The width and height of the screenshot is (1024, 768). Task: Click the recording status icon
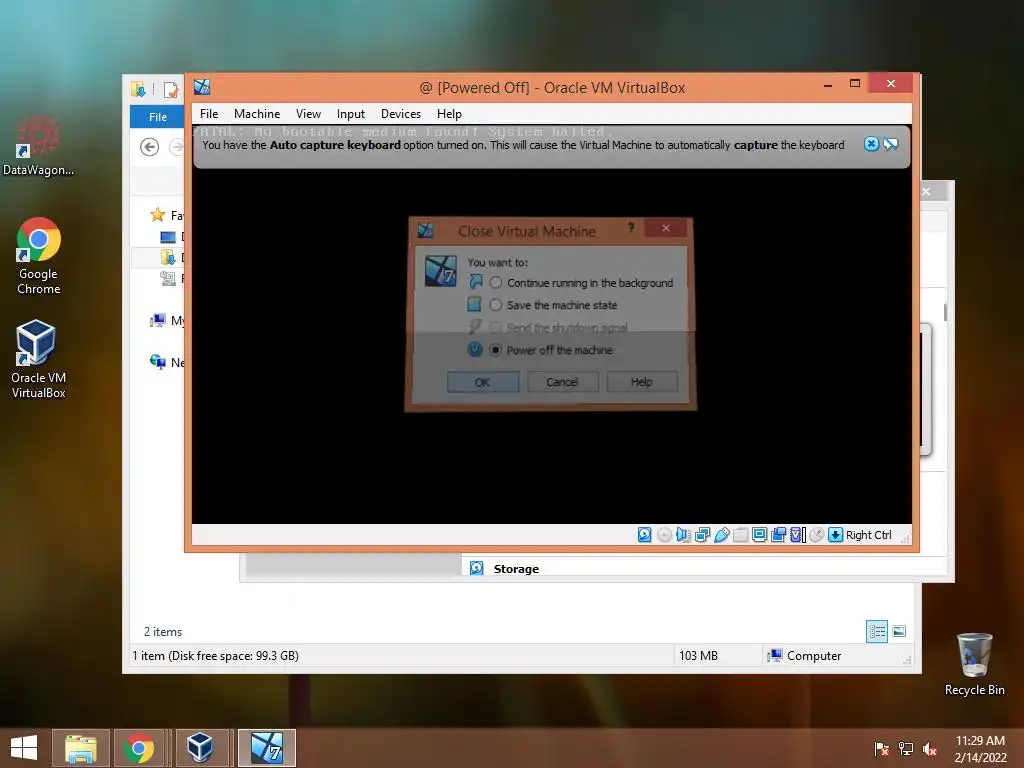tap(778, 535)
